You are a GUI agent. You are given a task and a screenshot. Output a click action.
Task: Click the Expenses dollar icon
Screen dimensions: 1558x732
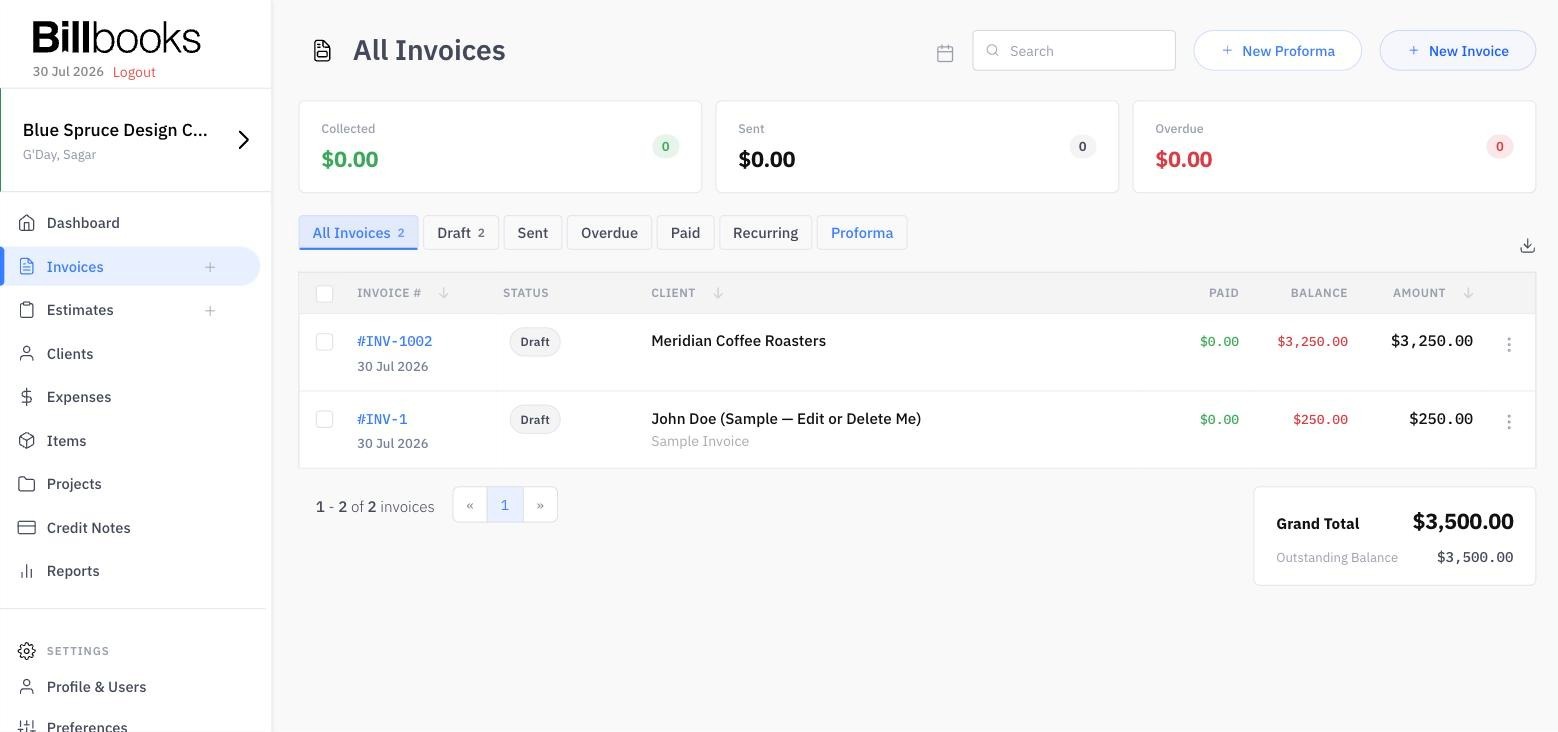tap(27, 397)
